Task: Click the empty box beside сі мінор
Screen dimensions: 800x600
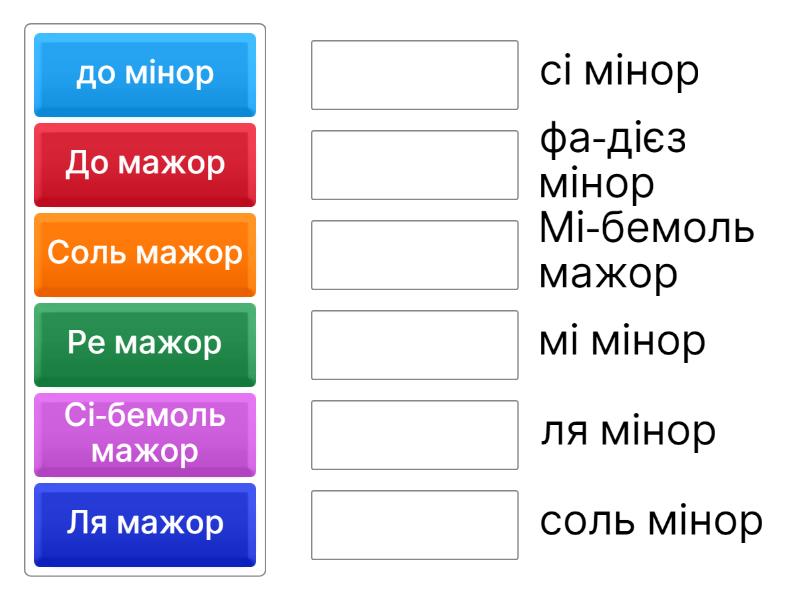Action: (x=414, y=74)
